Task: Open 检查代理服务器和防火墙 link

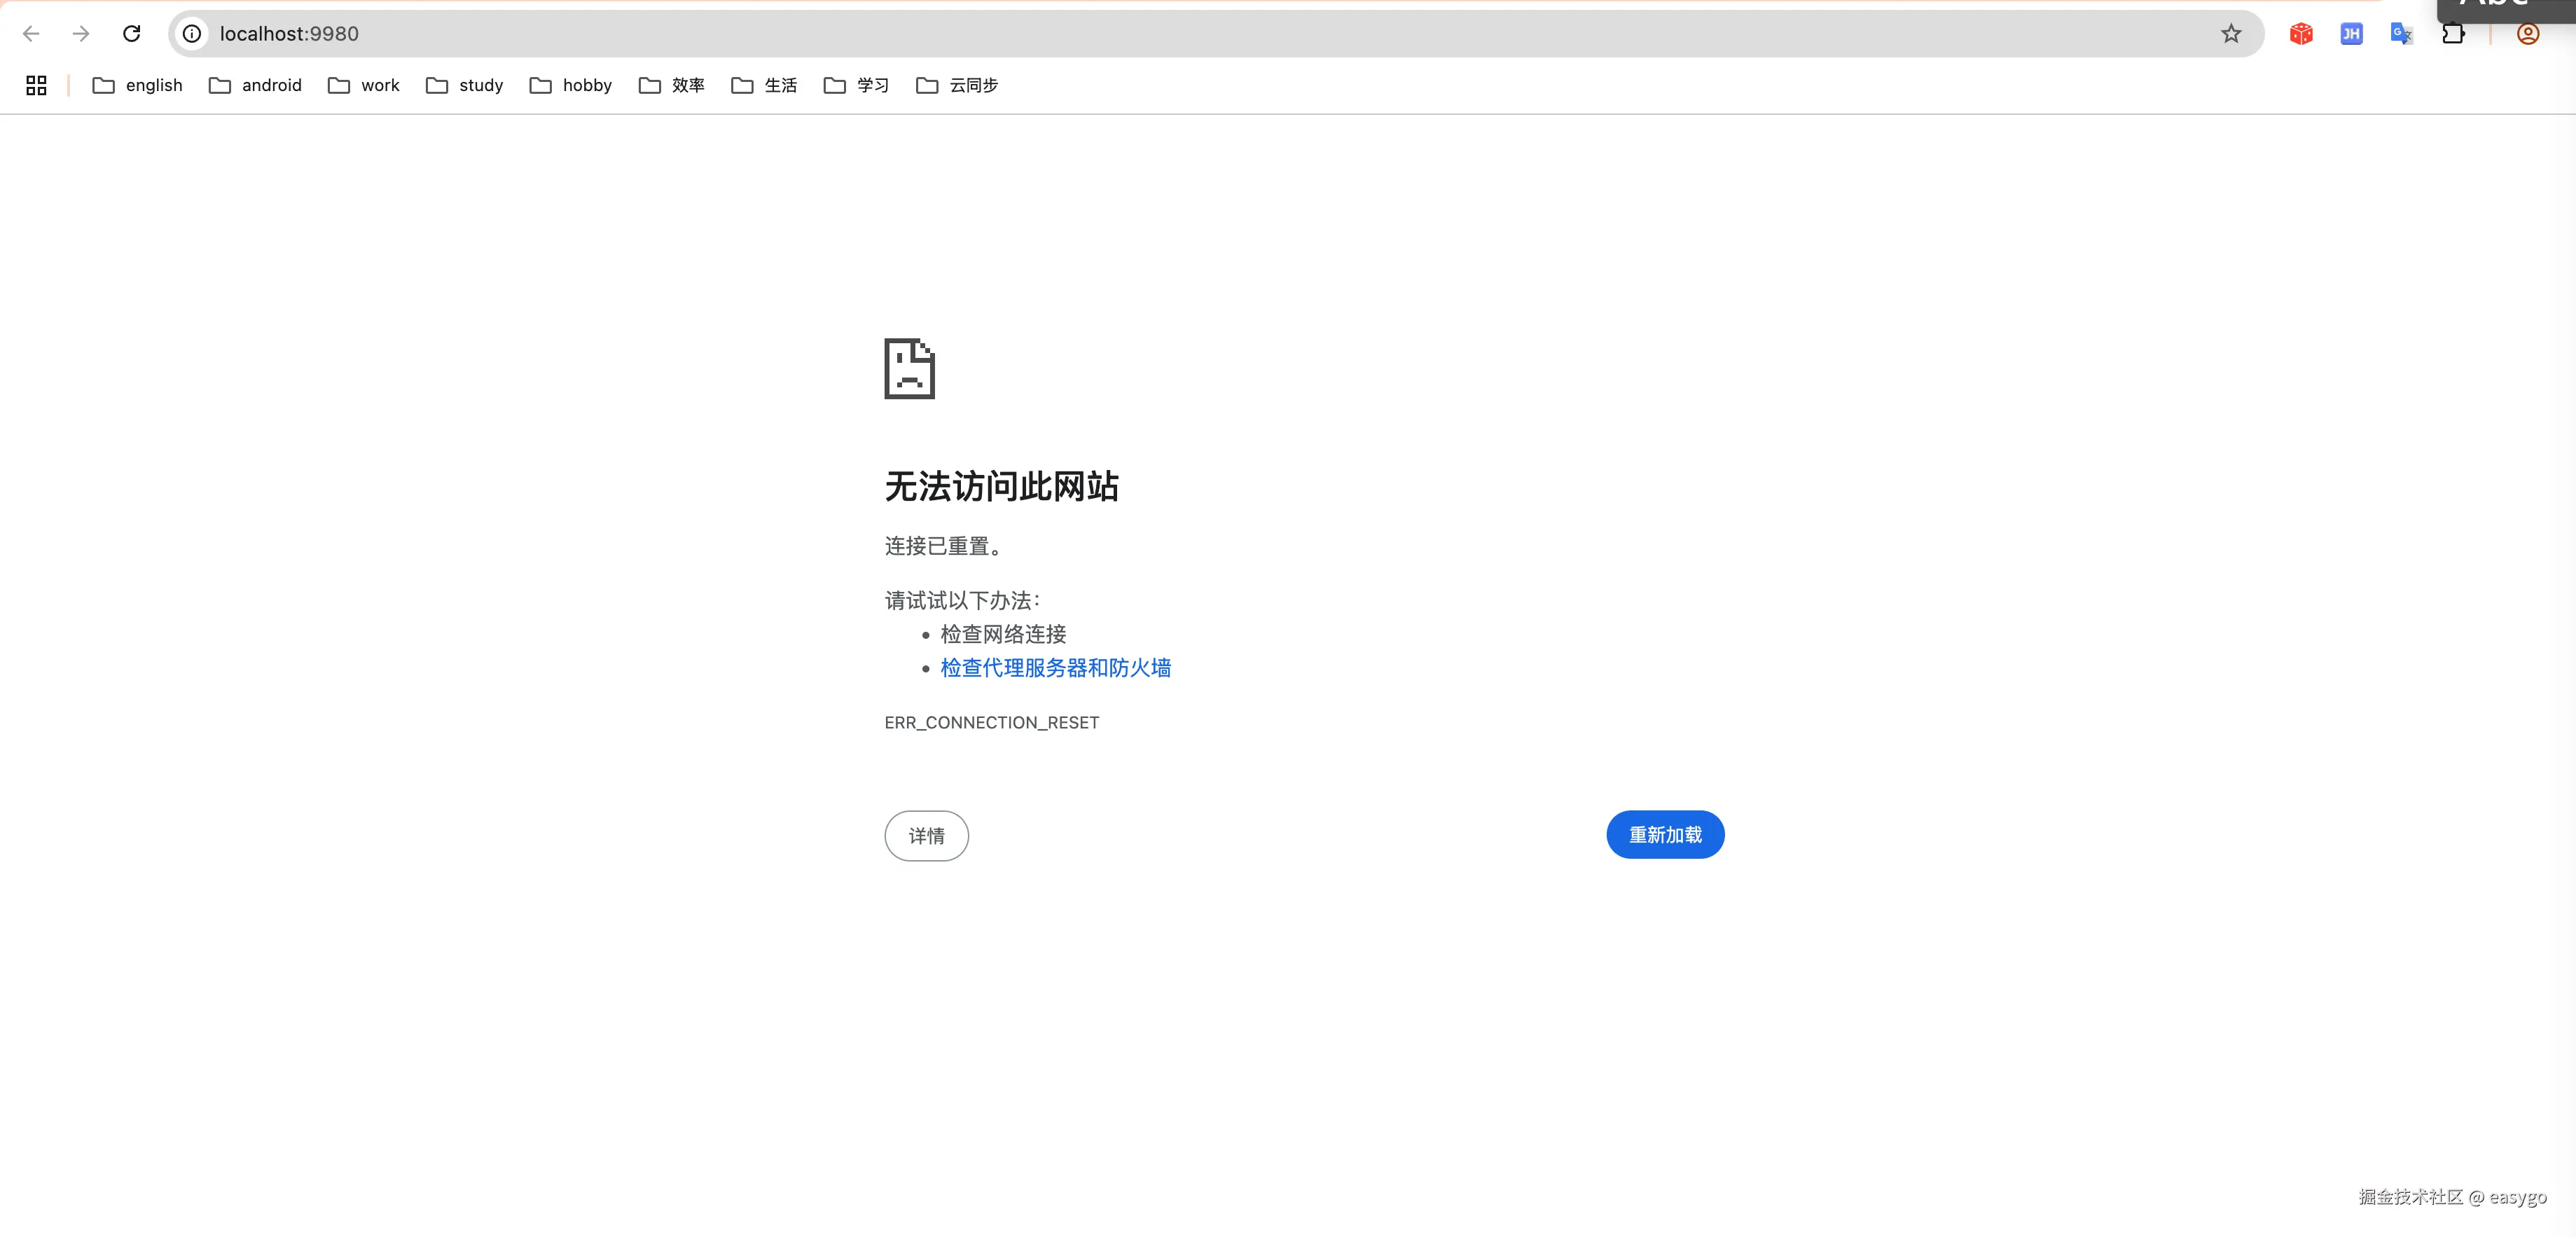Action: (x=1055, y=668)
